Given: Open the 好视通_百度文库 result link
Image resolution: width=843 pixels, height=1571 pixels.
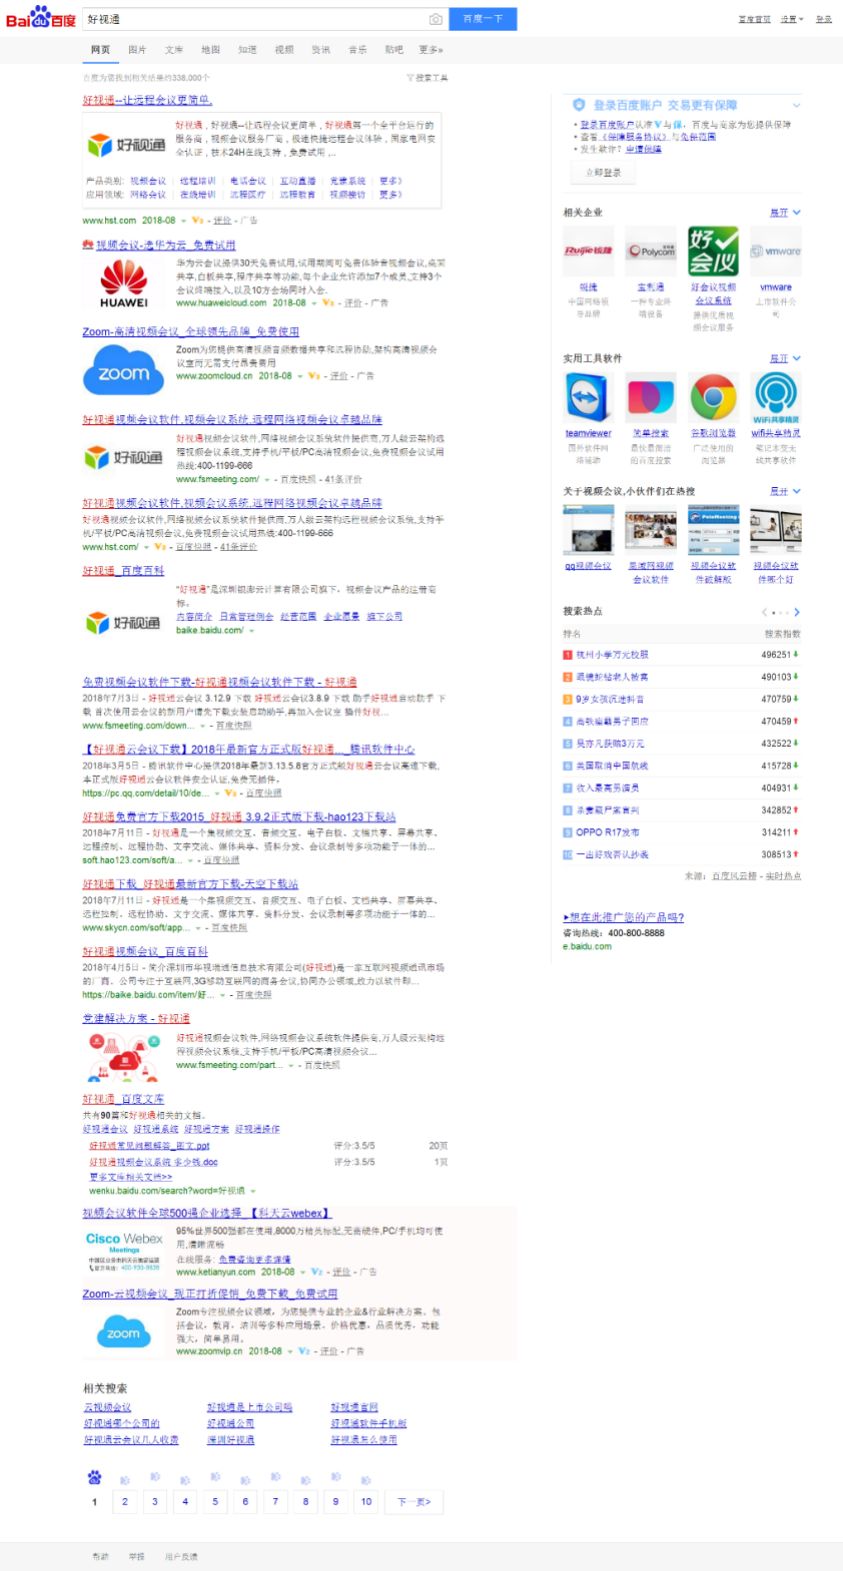Looking at the screenshot, I should click(123, 1099).
